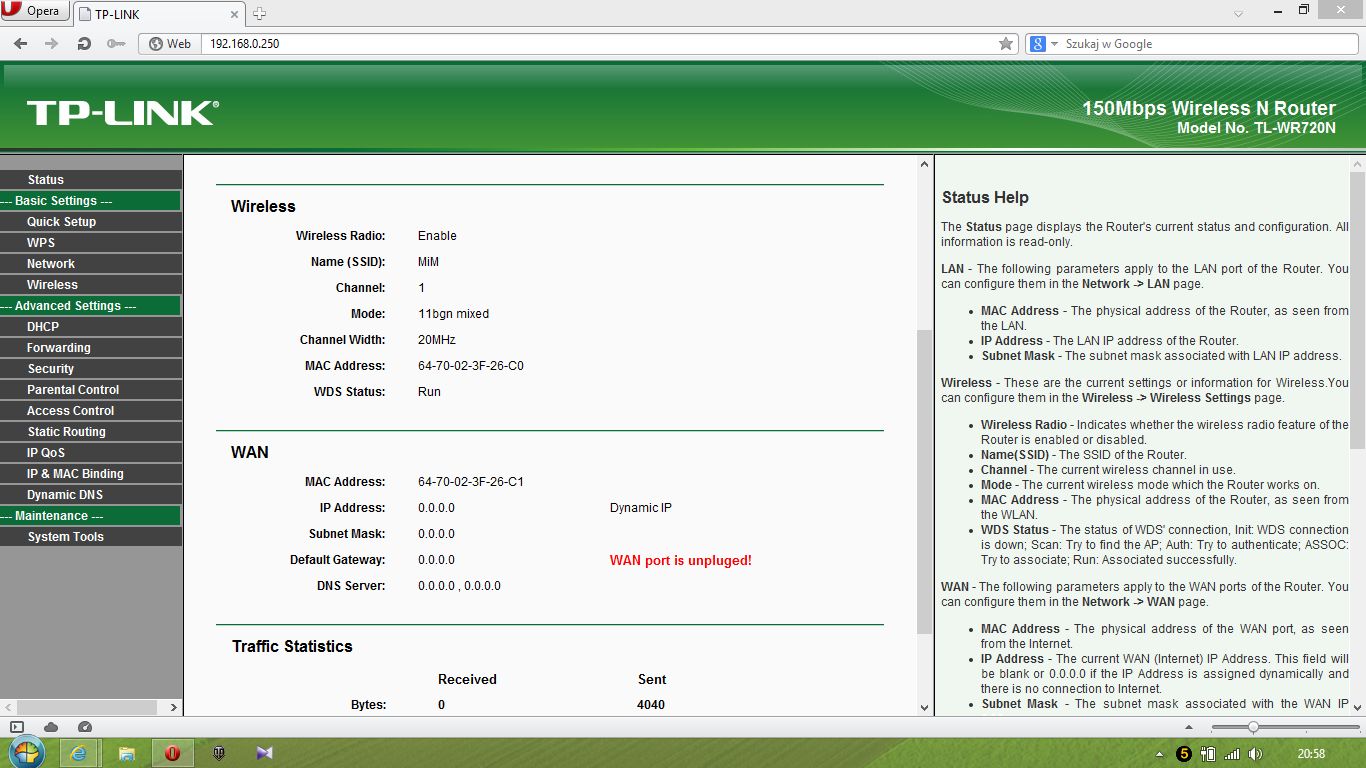
Task: Open the Opera main menu
Action: pyautogui.click(x=33, y=11)
